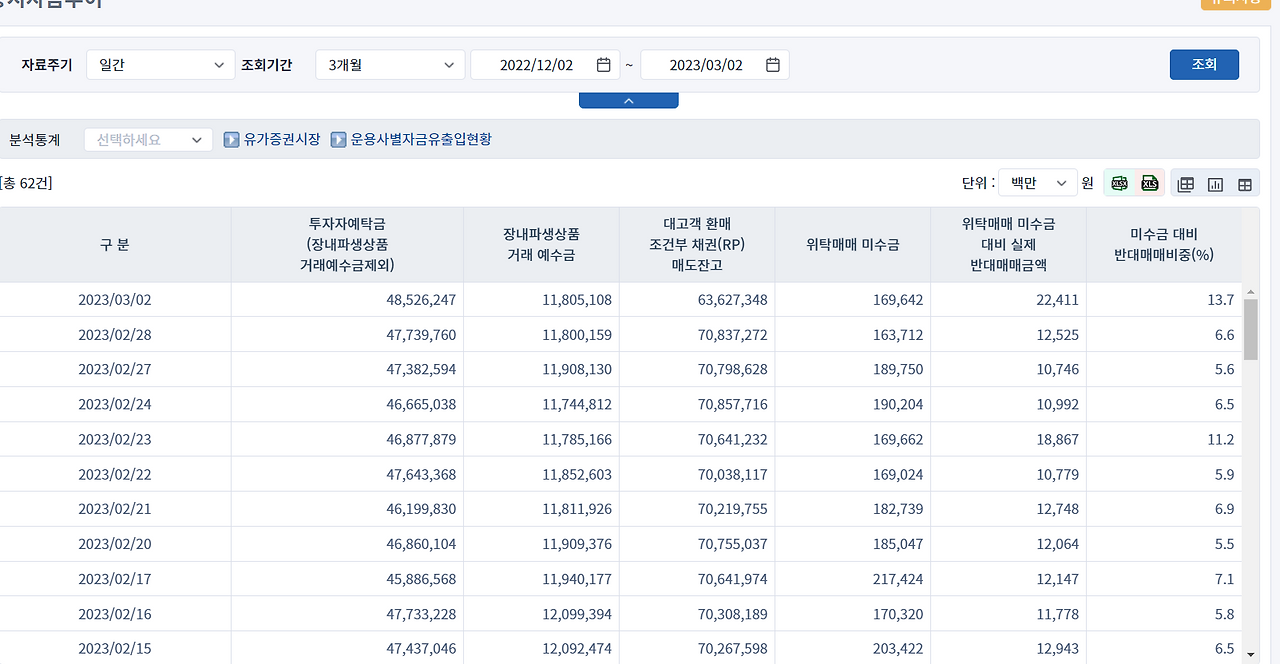The height and width of the screenshot is (664, 1280).
Task: Click the 13.7 percentage cell
Action: click(1221, 300)
